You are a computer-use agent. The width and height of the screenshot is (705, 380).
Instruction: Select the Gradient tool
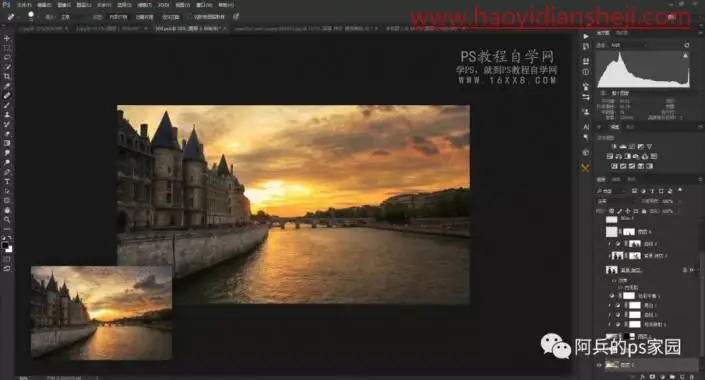click(7, 143)
